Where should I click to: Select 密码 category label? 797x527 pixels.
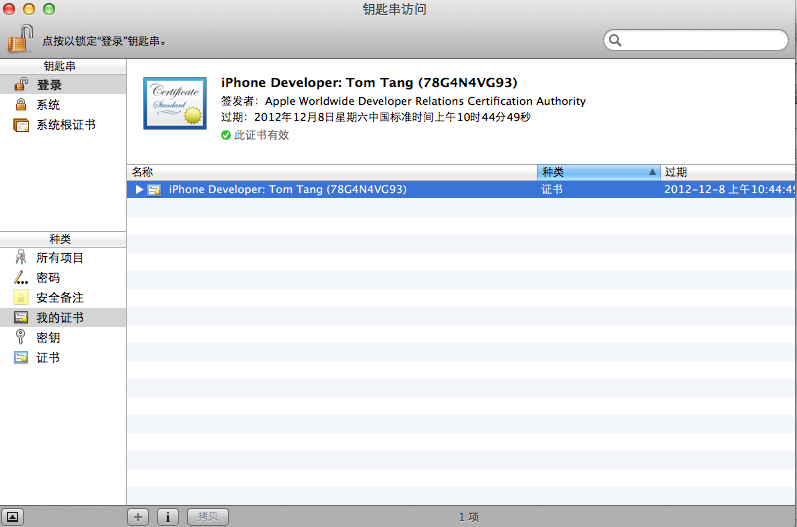(48, 278)
